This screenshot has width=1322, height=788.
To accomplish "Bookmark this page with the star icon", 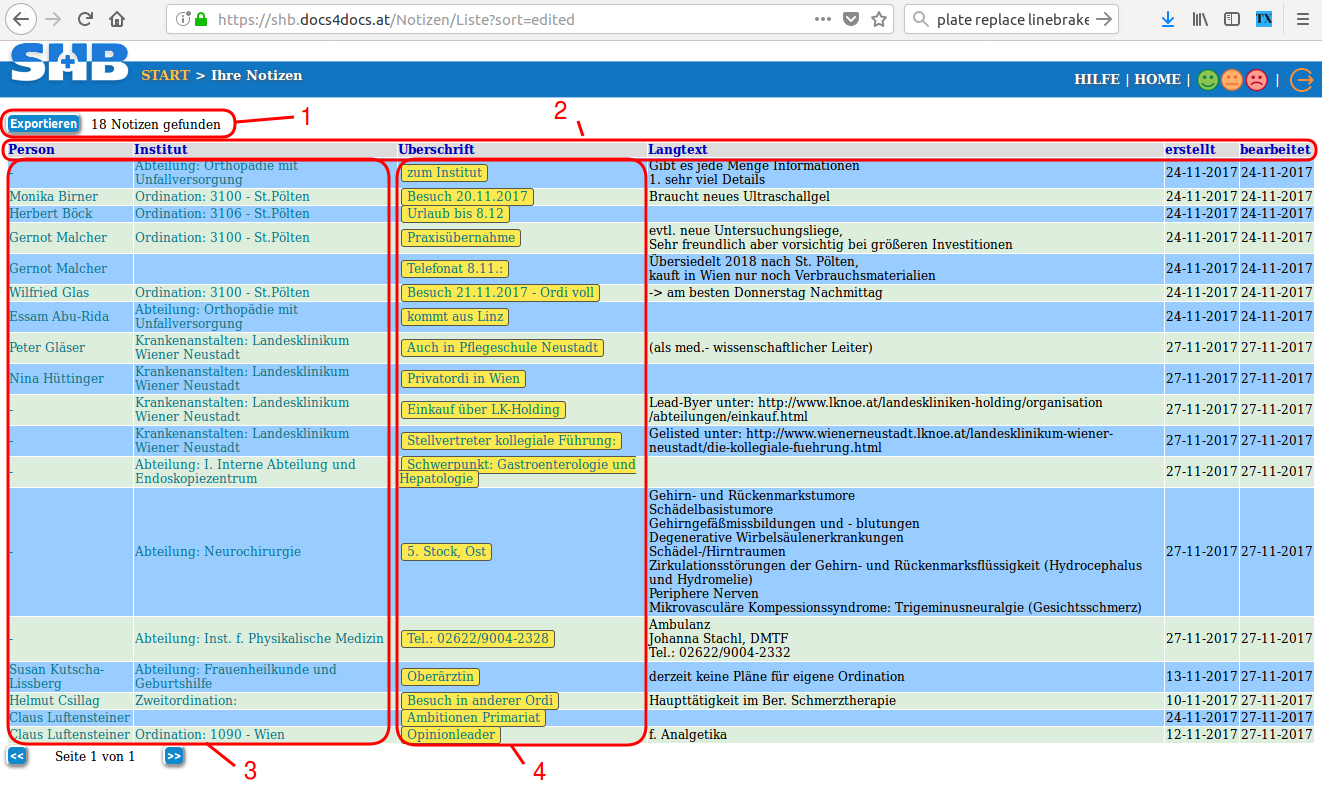I will (x=879, y=19).
